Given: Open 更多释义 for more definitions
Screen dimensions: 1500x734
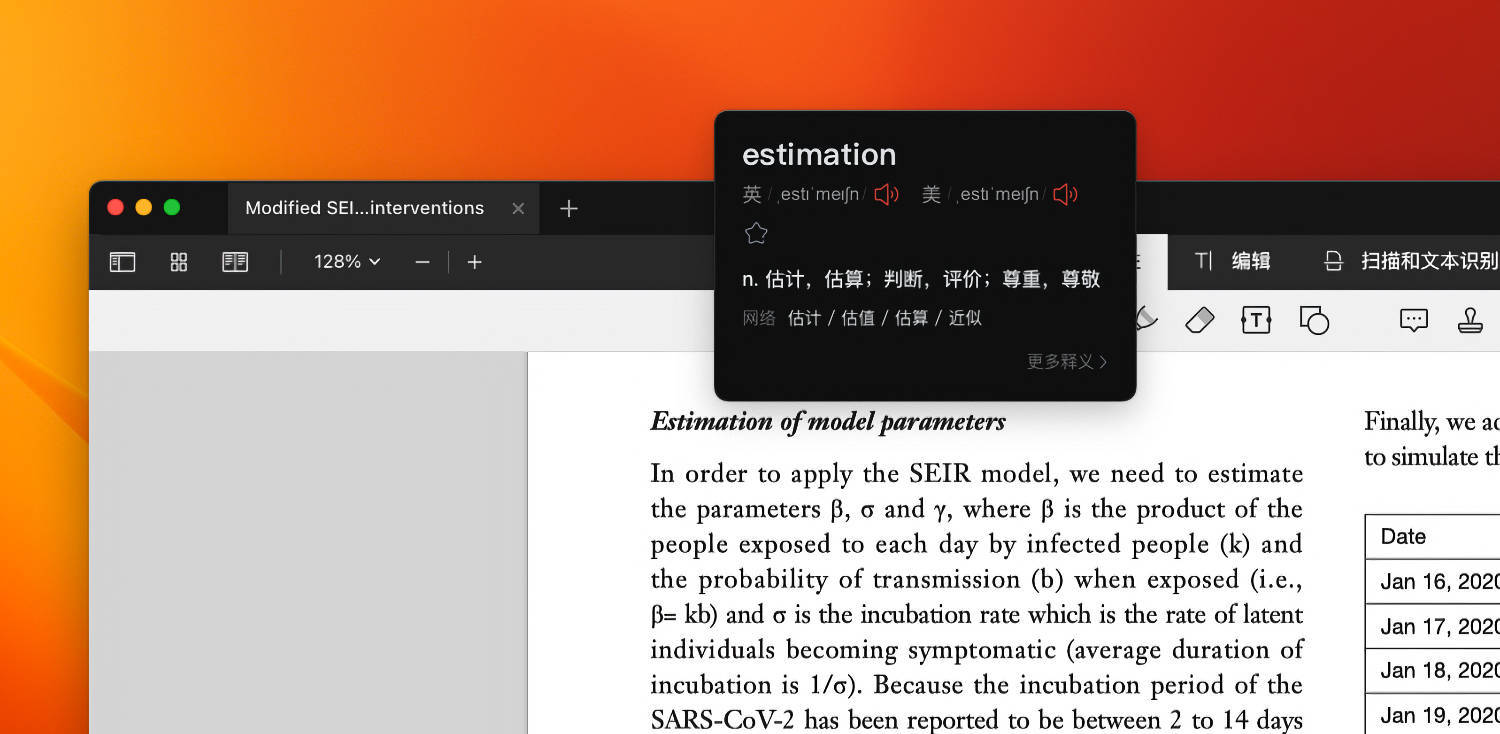Looking at the screenshot, I should (1067, 361).
